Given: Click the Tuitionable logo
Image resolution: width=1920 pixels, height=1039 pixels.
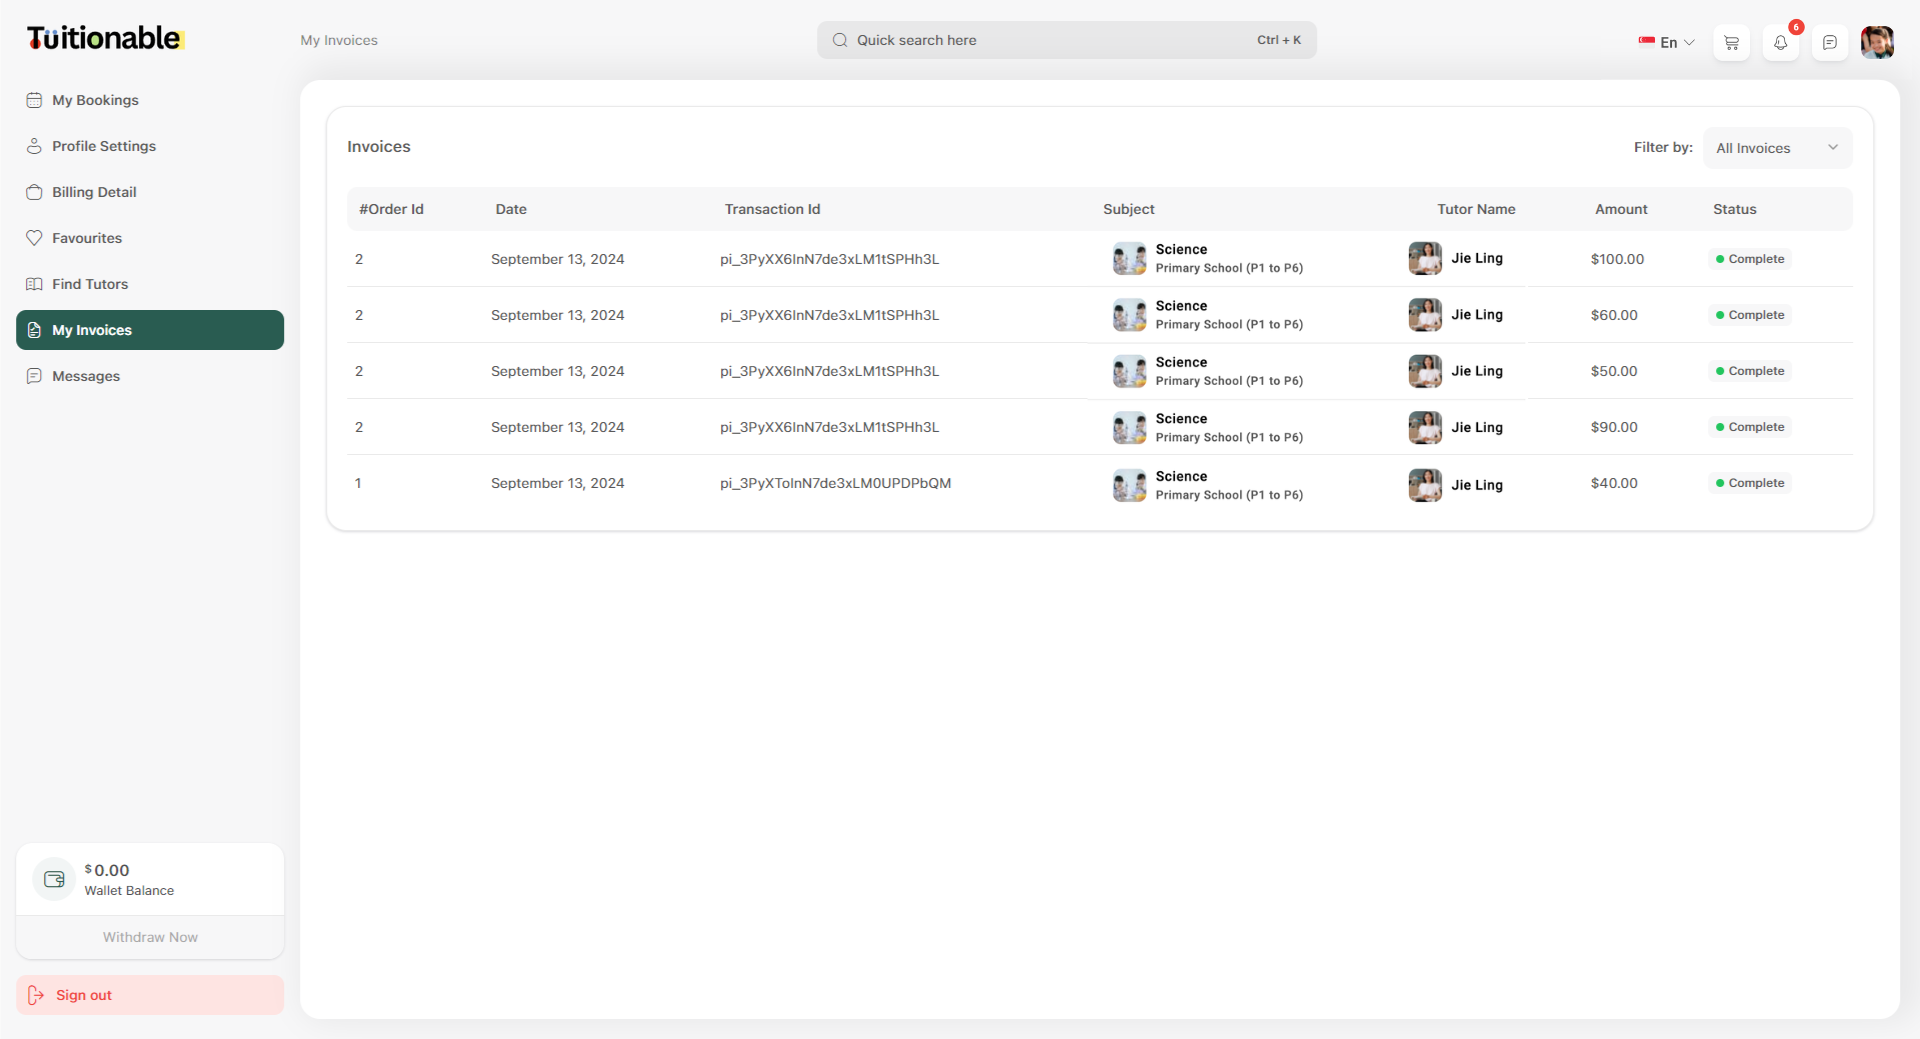Looking at the screenshot, I should tap(105, 38).
